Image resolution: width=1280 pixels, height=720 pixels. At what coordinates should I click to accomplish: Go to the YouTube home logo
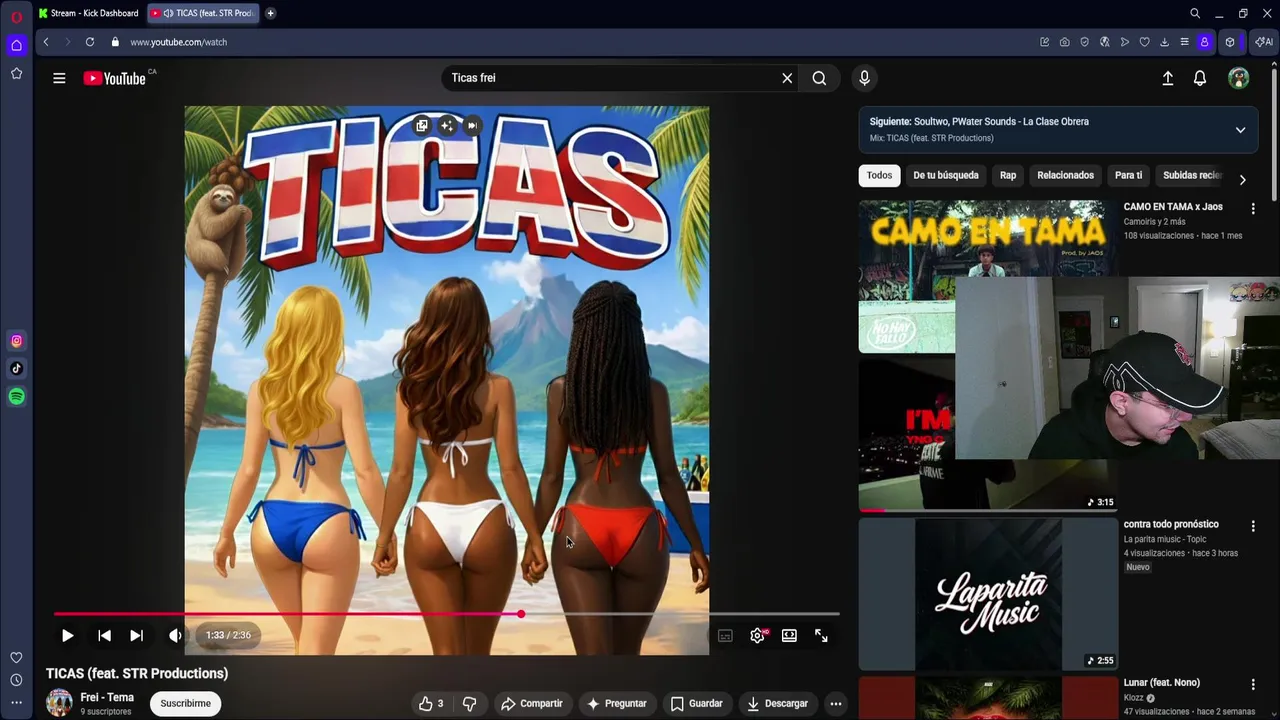(x=115, y=78)
